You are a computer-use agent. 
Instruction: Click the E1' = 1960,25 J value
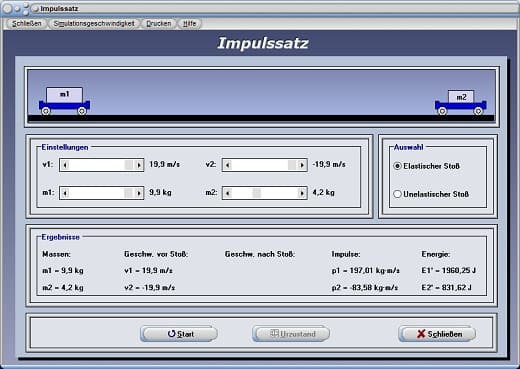click(448, 270)
